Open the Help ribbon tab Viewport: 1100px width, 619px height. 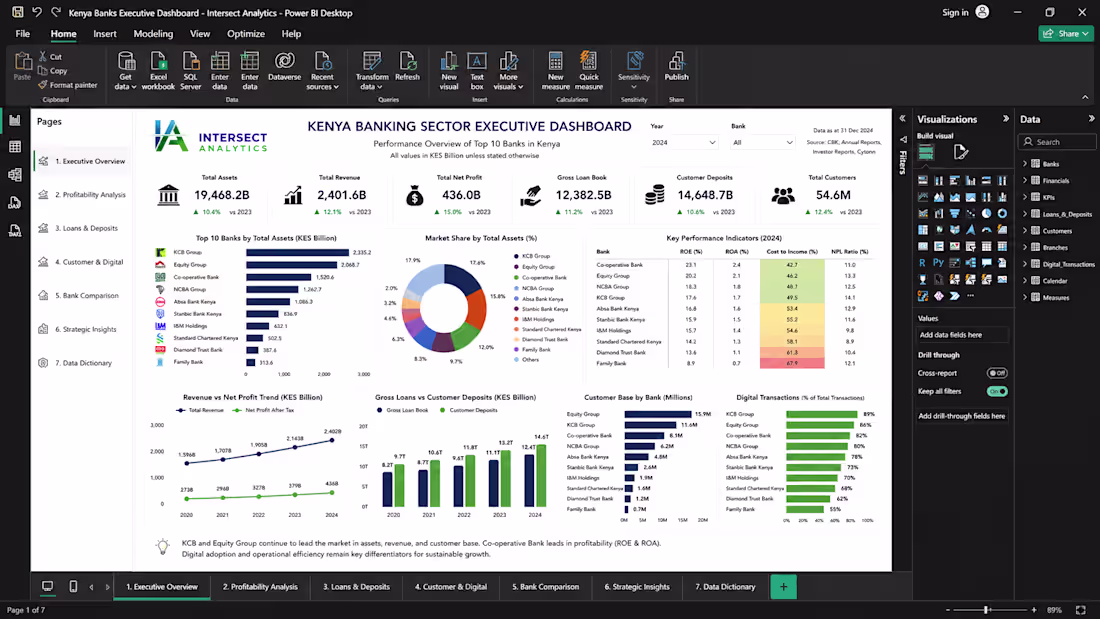pos(291,34)
